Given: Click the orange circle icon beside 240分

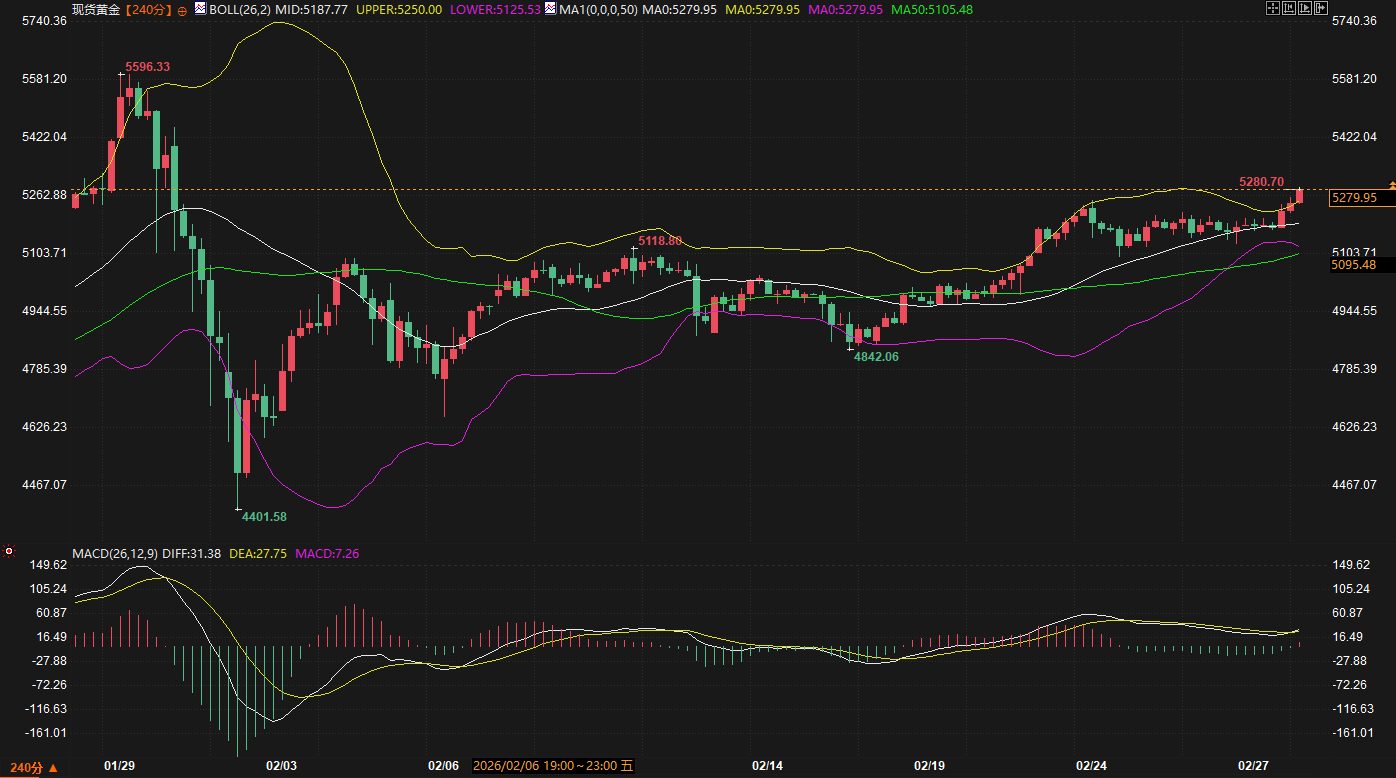Looking at the screenshot, I should [x=182, y=10].
